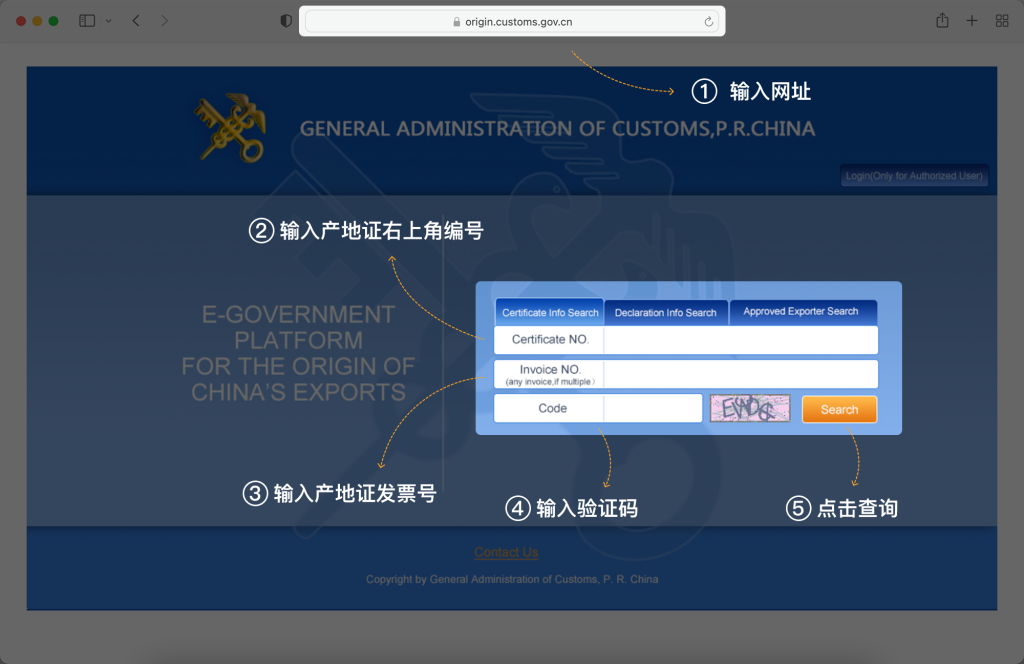Open the Share icon in Safari toolbar

942,20
